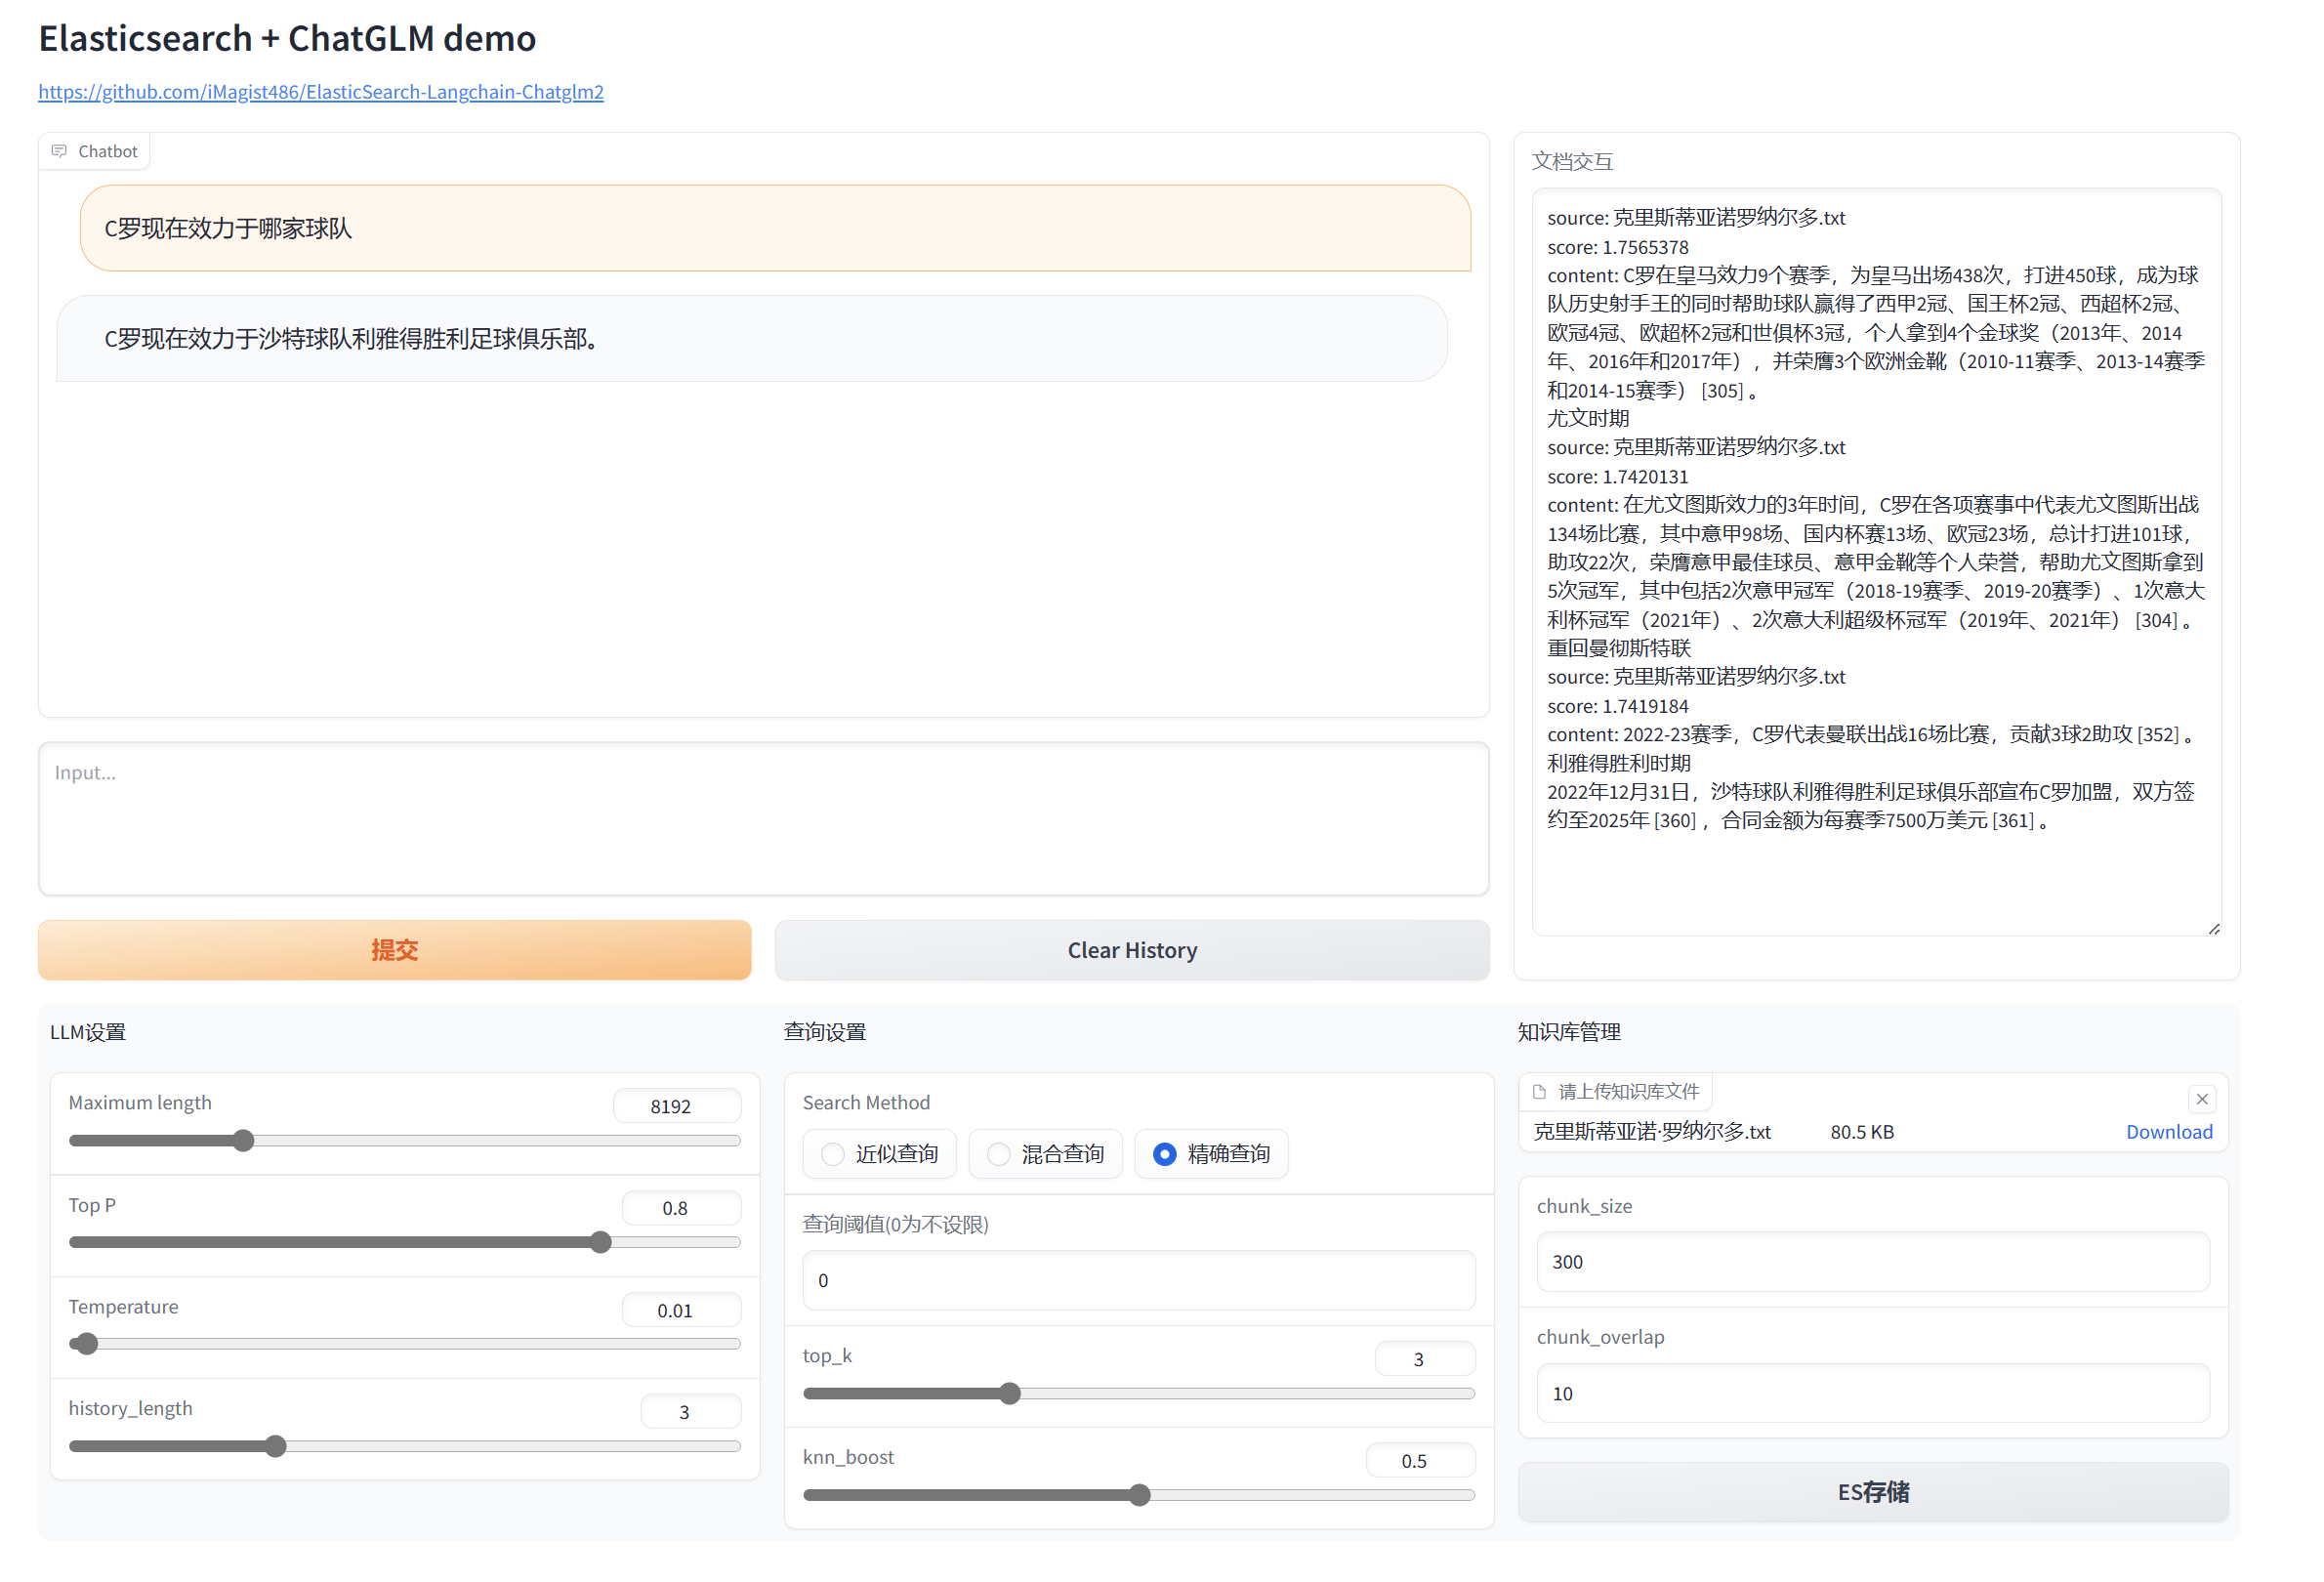Viewport: 2324px width, 1582px height.
Task: Select the 混合查询 search method
Action: [x=999, y=1155]
